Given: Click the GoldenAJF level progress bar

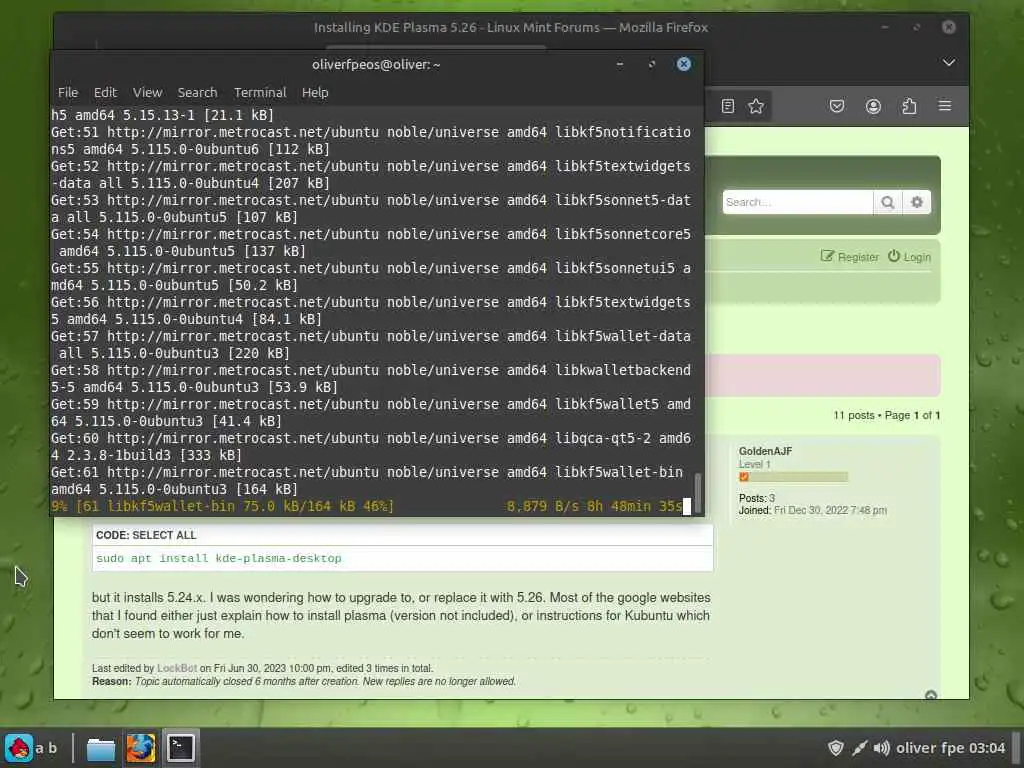Looking at the screenshot, I should [x=793, y=477].
